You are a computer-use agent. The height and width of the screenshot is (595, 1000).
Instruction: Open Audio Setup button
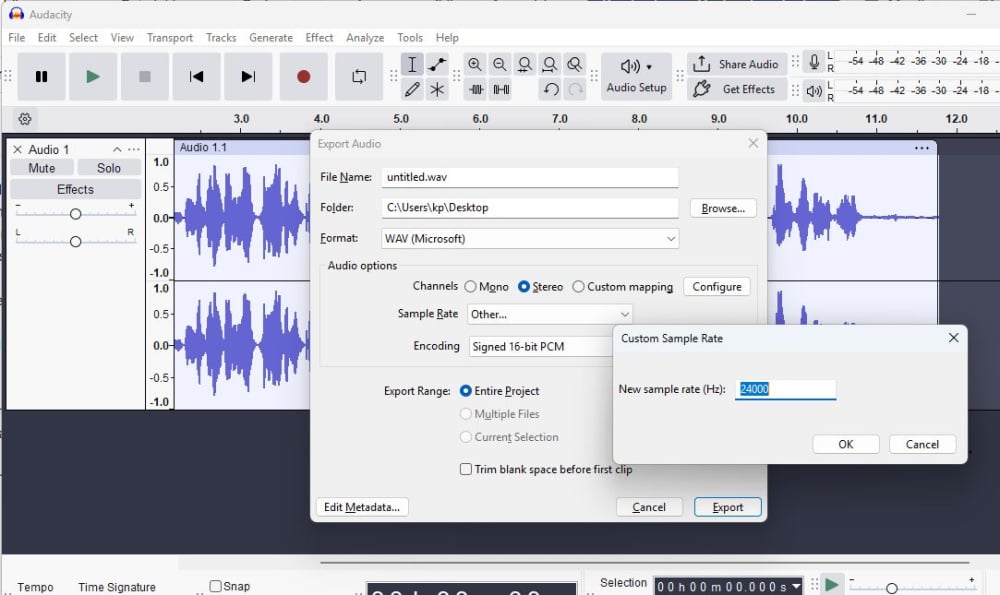tap(636, 77)
